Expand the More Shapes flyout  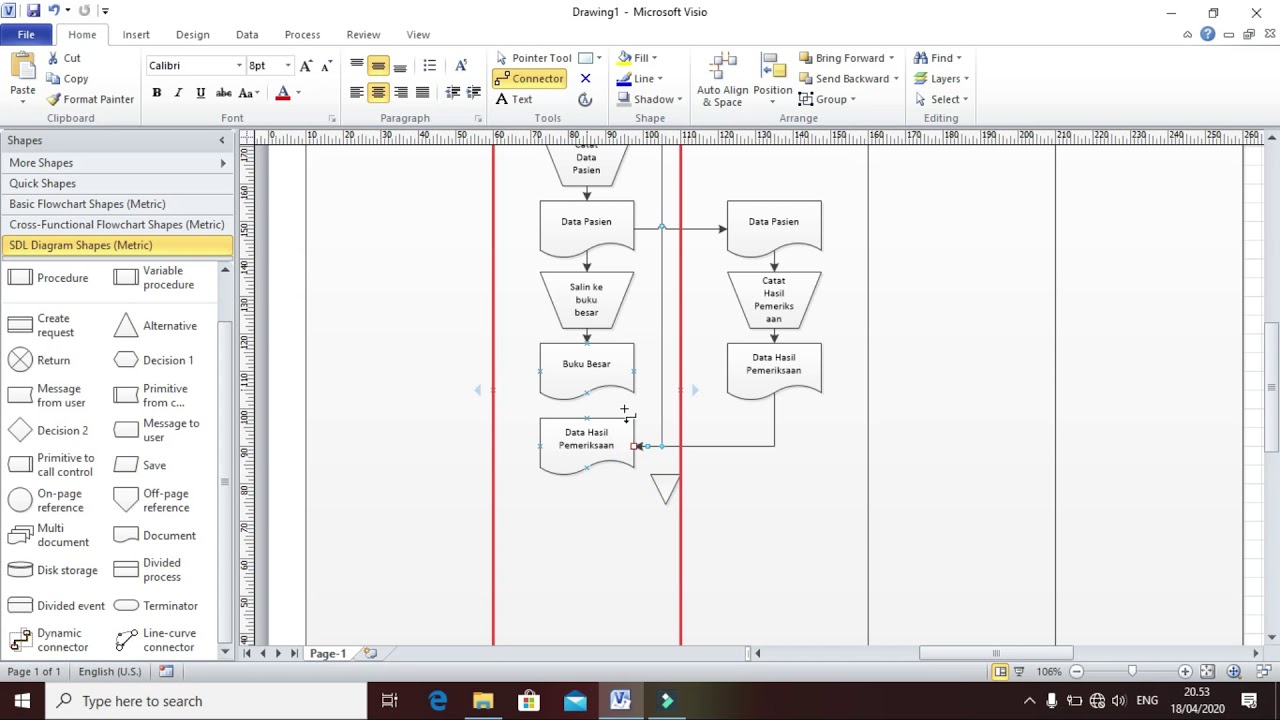pyautogui.click(x=117, y=163)
